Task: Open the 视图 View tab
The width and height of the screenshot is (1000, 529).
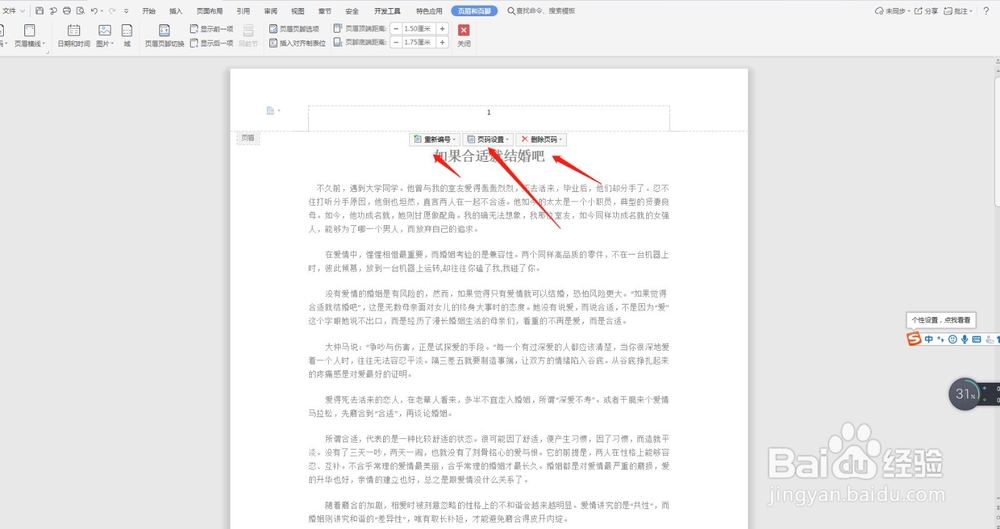Action: 298,11
